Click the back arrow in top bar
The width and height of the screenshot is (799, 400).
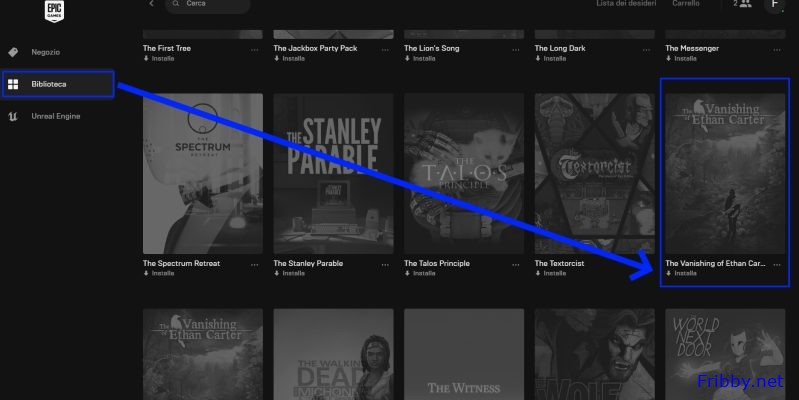[x=151, y=5]
